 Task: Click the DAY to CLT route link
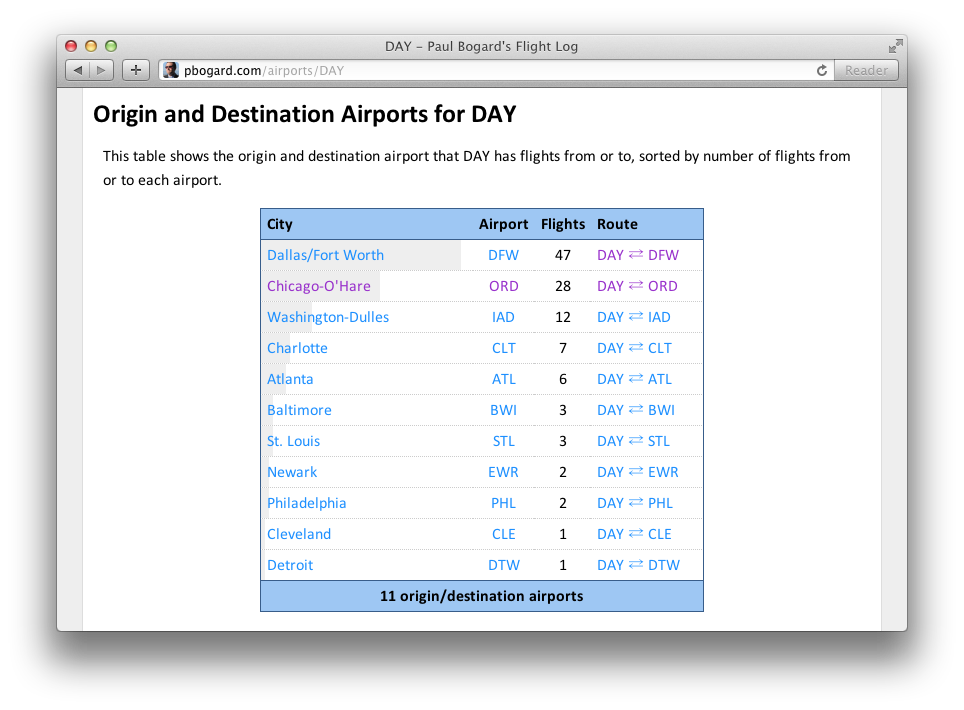pyautogui.click(x=634, y=348)
